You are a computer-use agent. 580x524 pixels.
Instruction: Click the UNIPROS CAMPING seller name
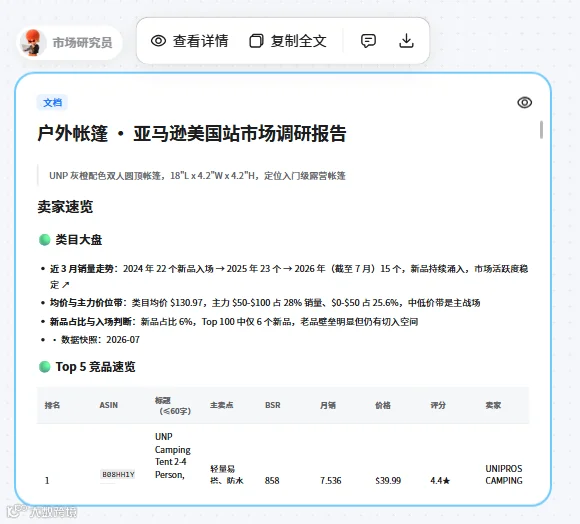504,474
